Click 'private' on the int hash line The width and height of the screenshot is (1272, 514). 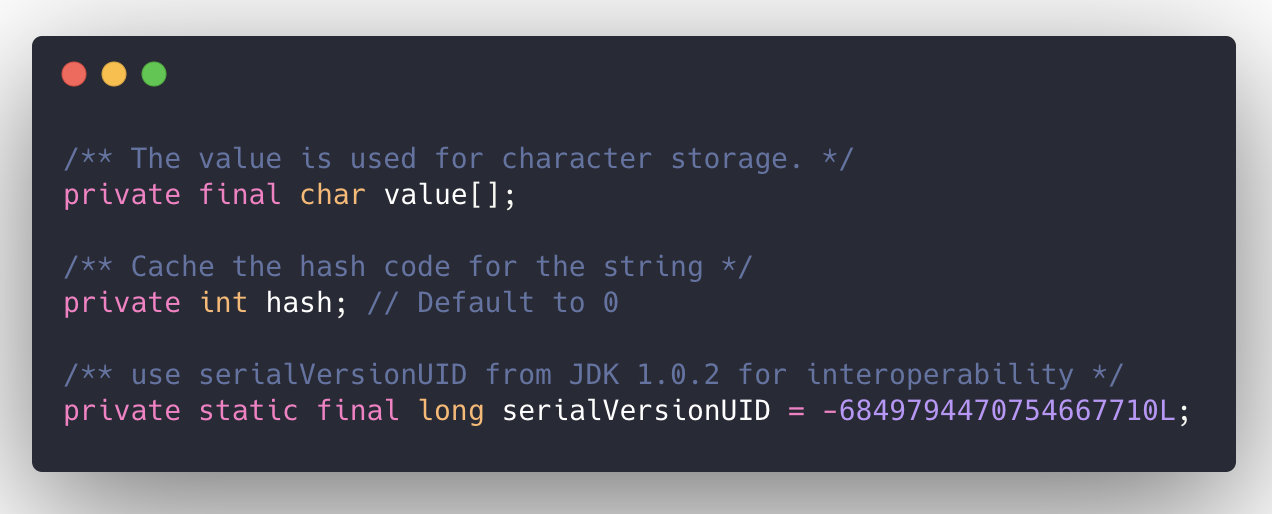click(x=122, y=302)
